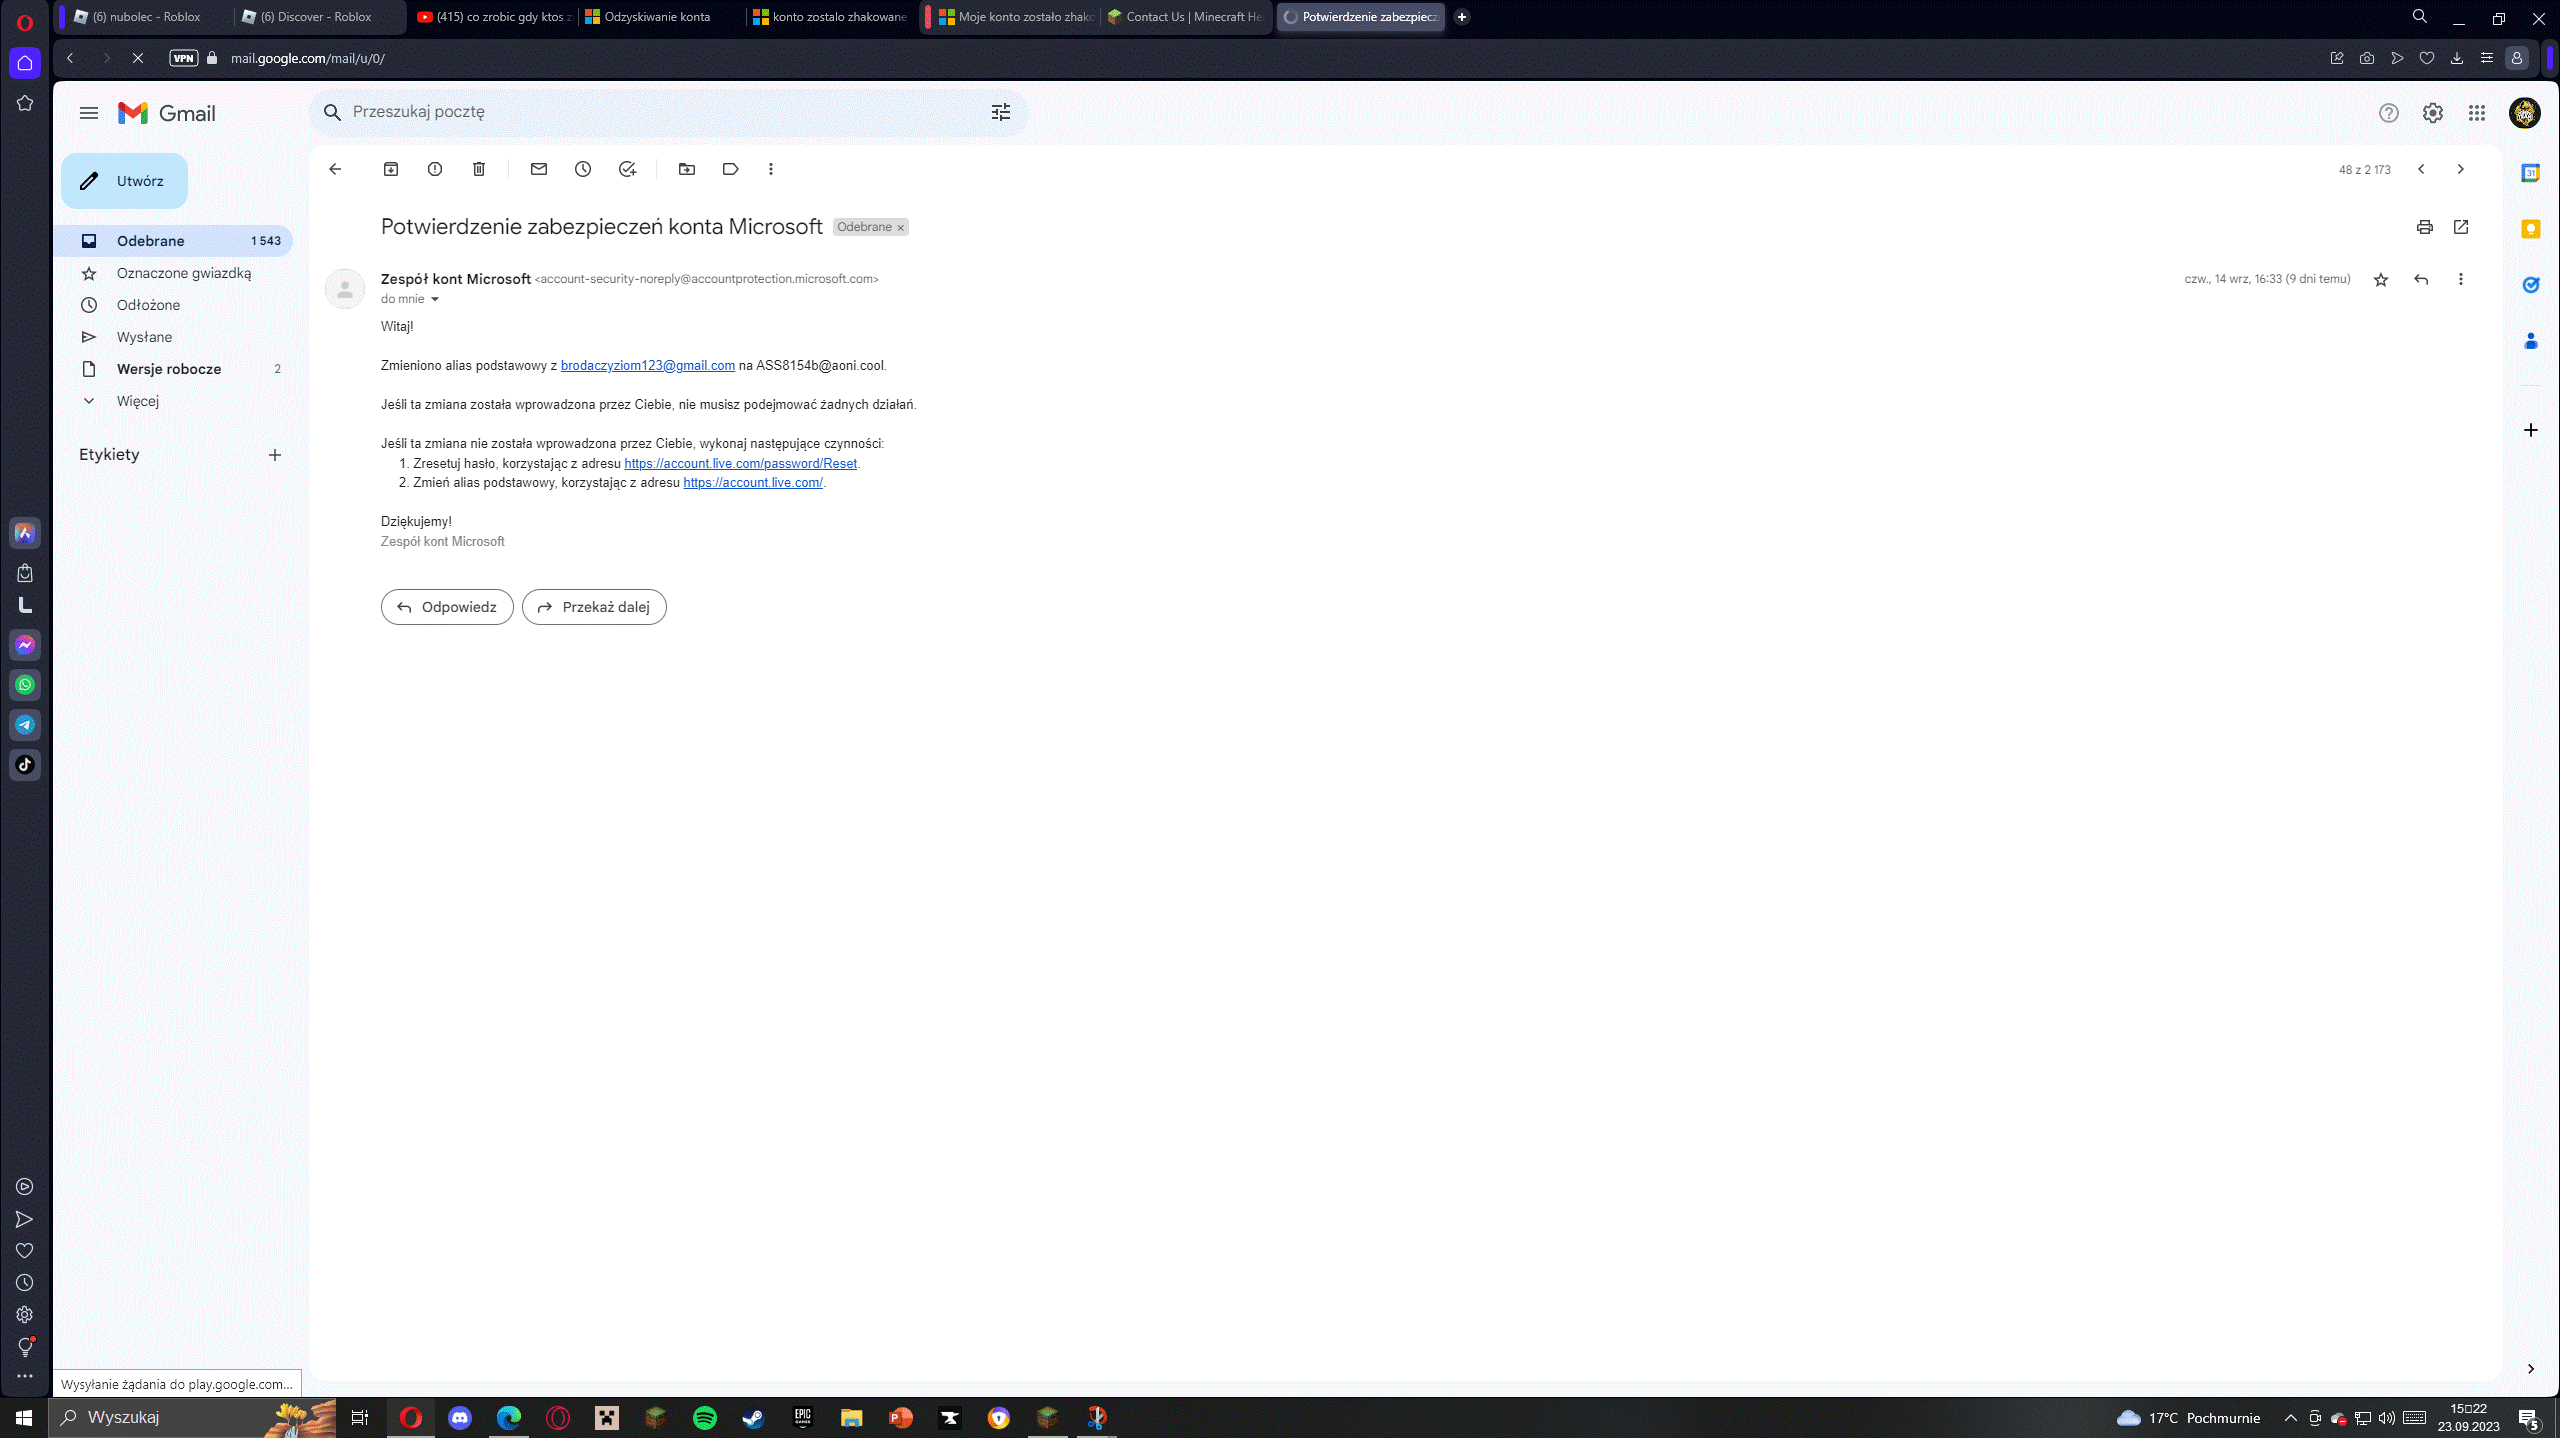Open Opera sidebar setup three-dot menu
Screen dimensions: 2560x1438
(25, 1376)
